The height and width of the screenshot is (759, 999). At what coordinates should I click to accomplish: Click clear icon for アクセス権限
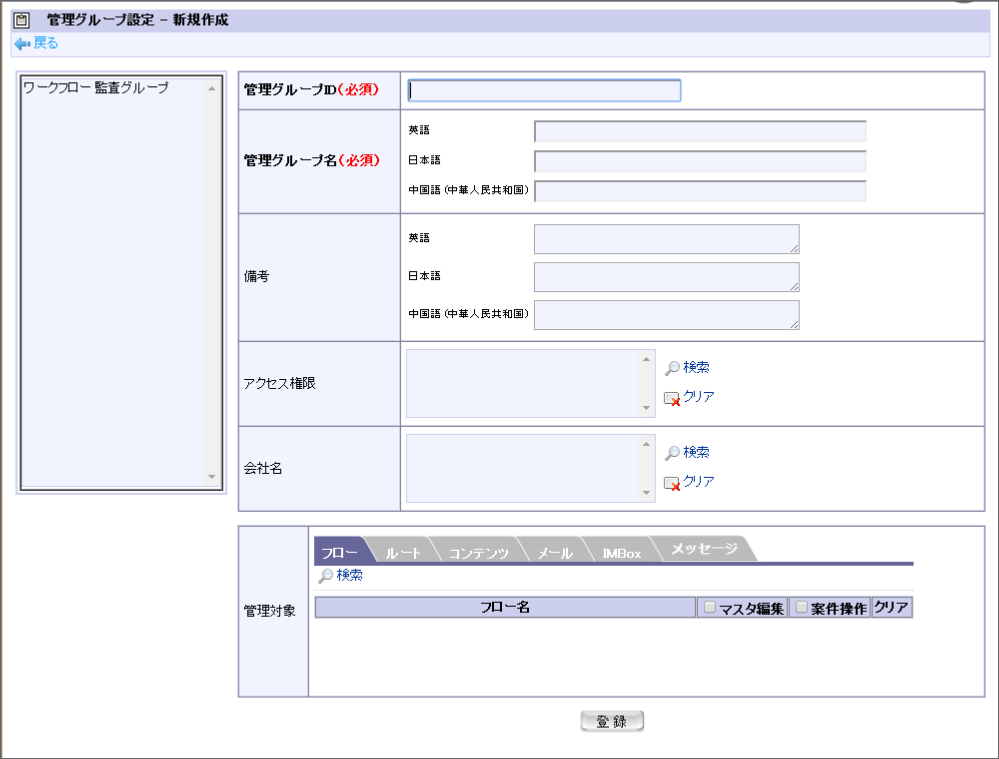pyautogui.click(x=672, y=398)
